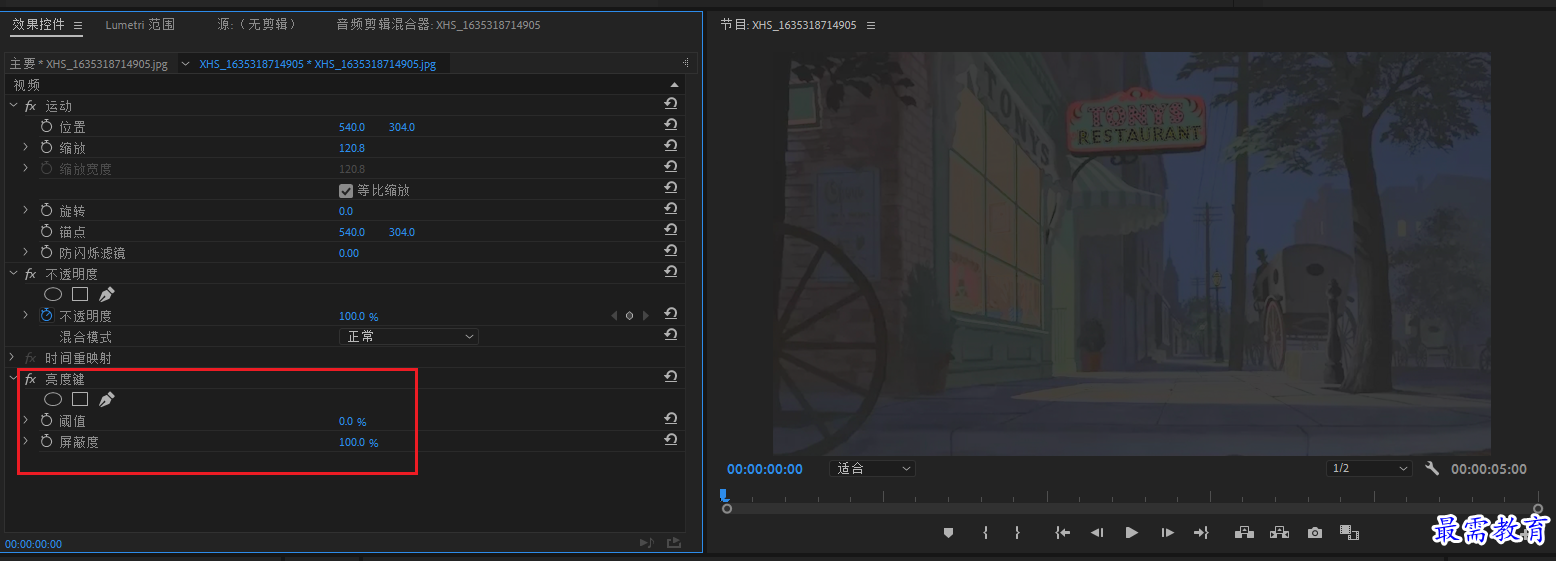The height and width of the screenshot is (561, 1556).
Task: Add marker in program monitor
Action: [948, 533]
